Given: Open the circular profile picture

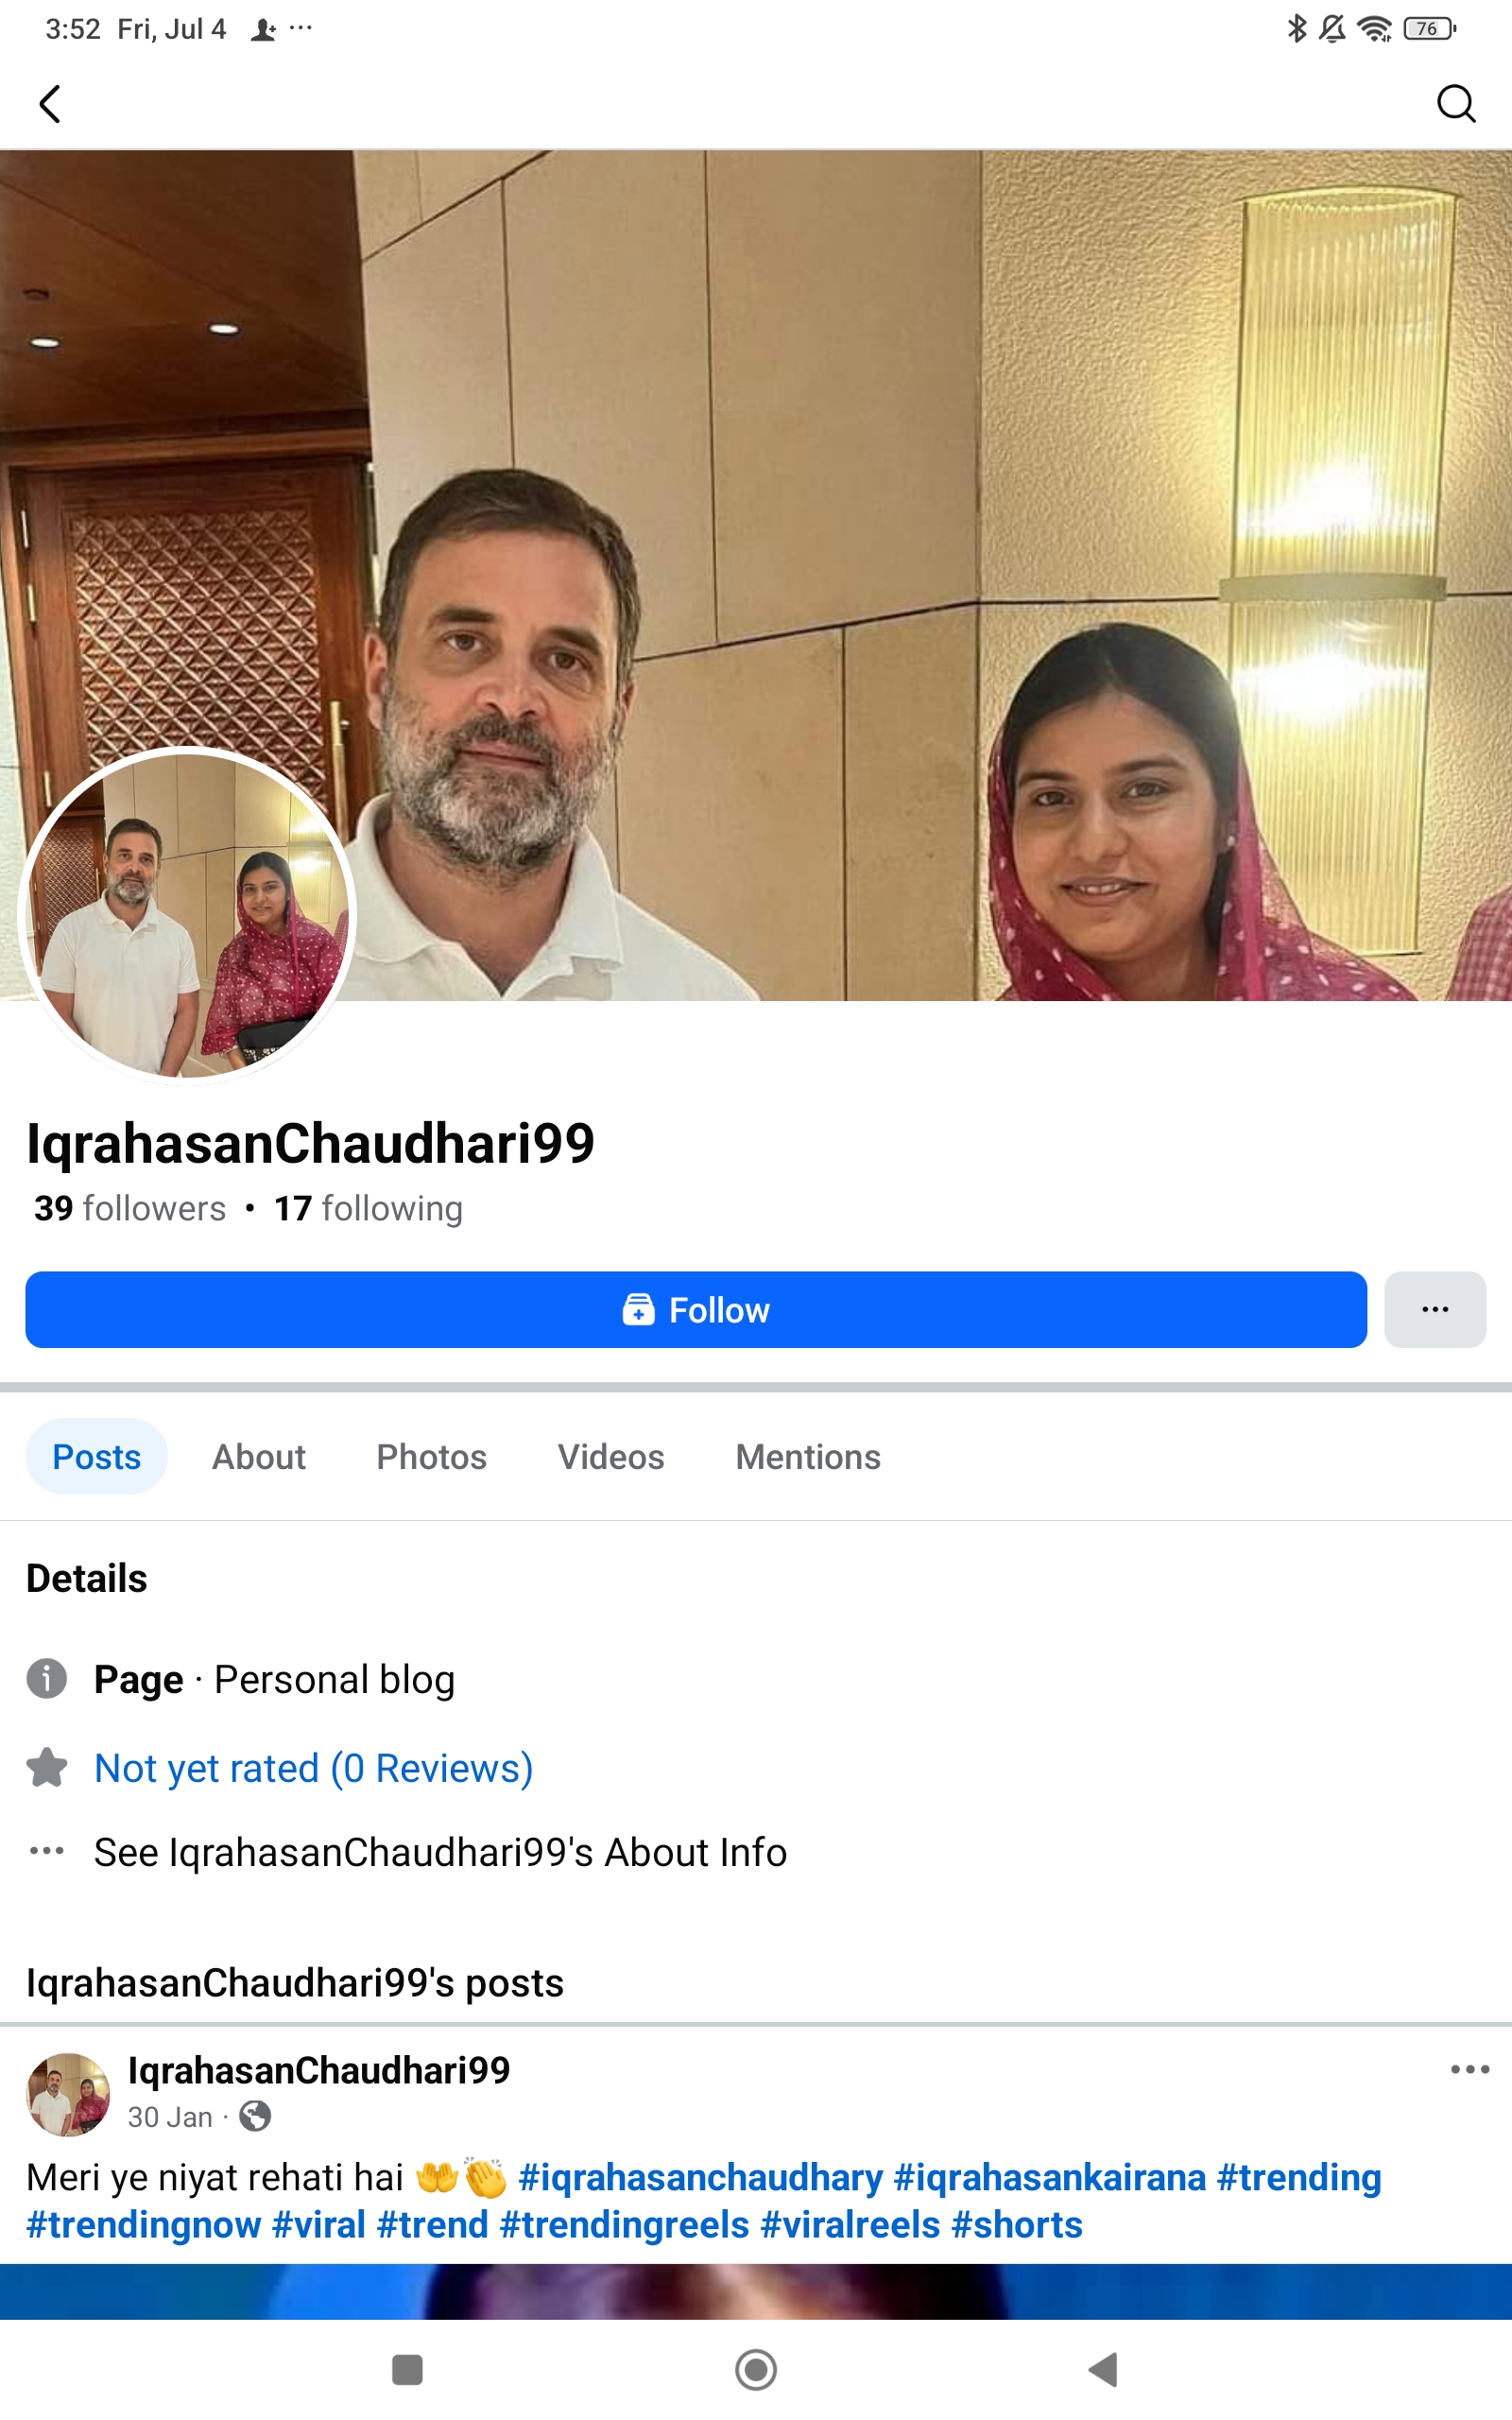Looking at the screenshot, I should pos(188,915).
